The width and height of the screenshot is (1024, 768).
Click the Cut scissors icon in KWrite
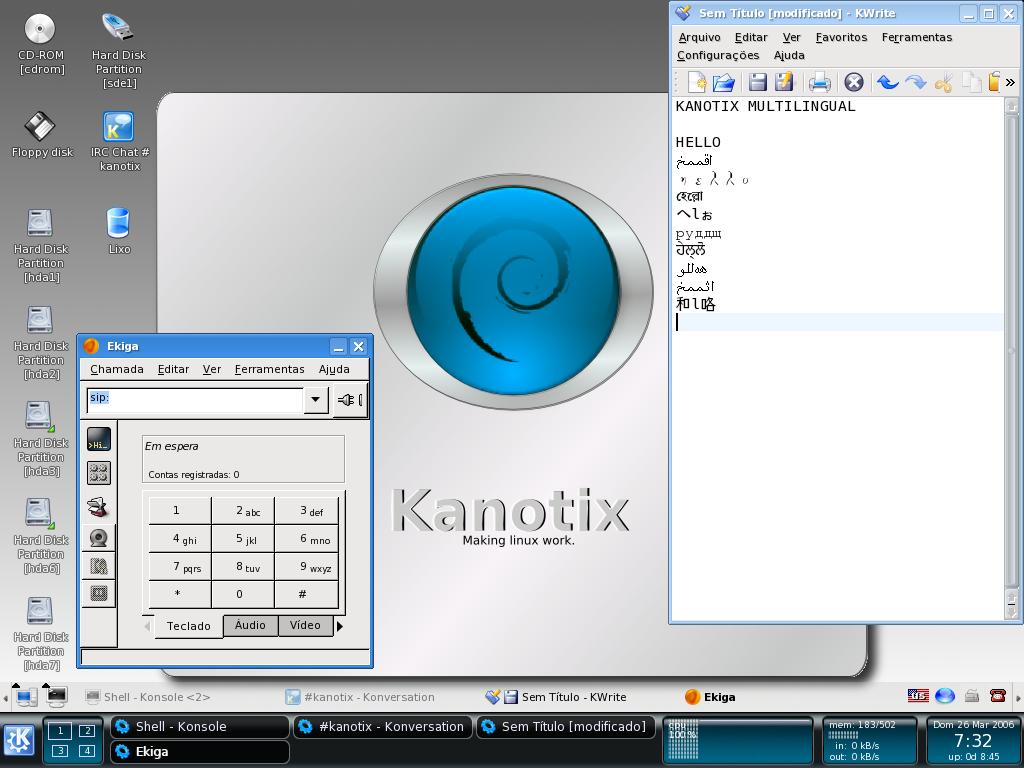click(944, 82)
